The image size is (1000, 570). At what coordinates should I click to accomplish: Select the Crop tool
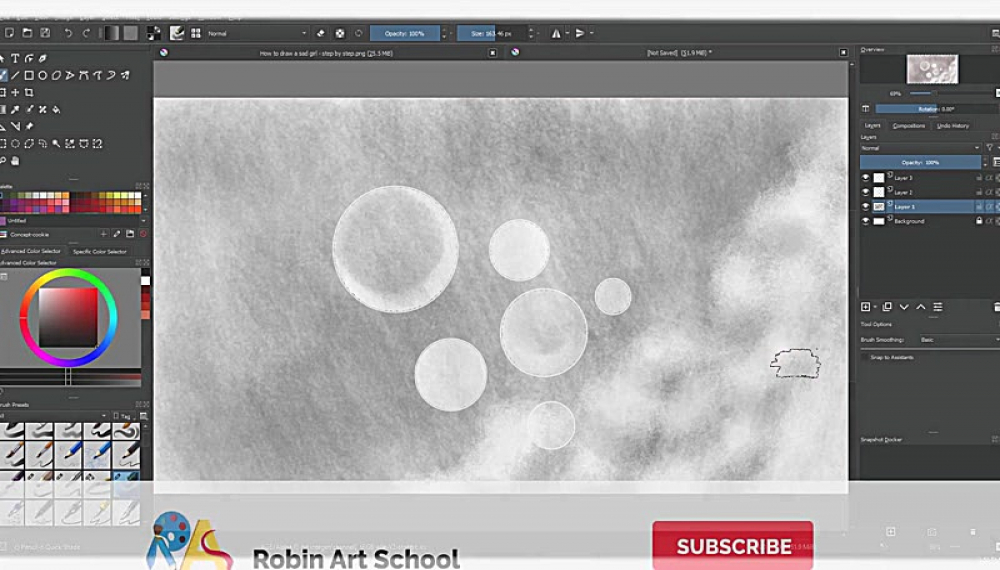pyautogui.click(x=29, y=92)
